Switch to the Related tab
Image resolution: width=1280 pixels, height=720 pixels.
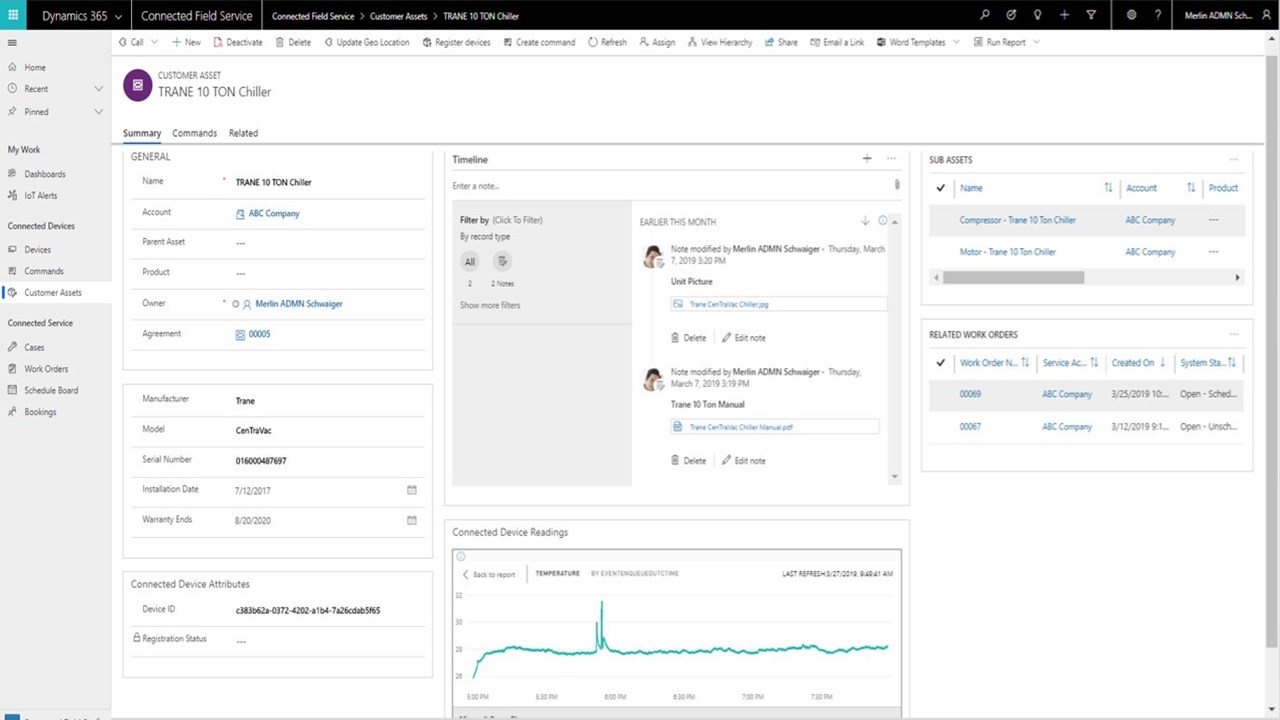tap(243, 133)
